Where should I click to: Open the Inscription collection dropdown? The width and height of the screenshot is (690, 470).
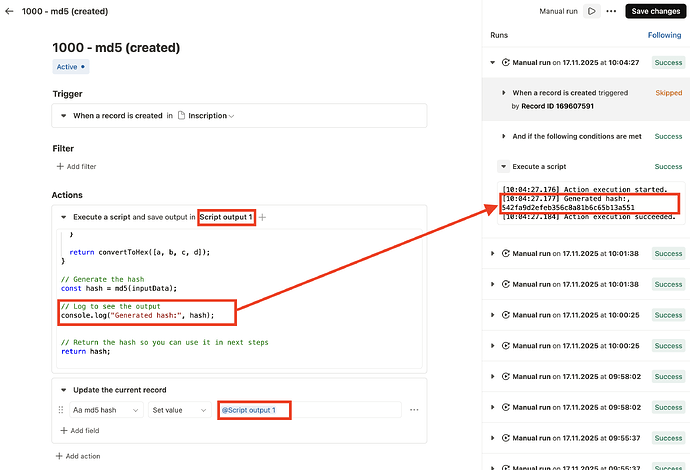pos(232,116)
